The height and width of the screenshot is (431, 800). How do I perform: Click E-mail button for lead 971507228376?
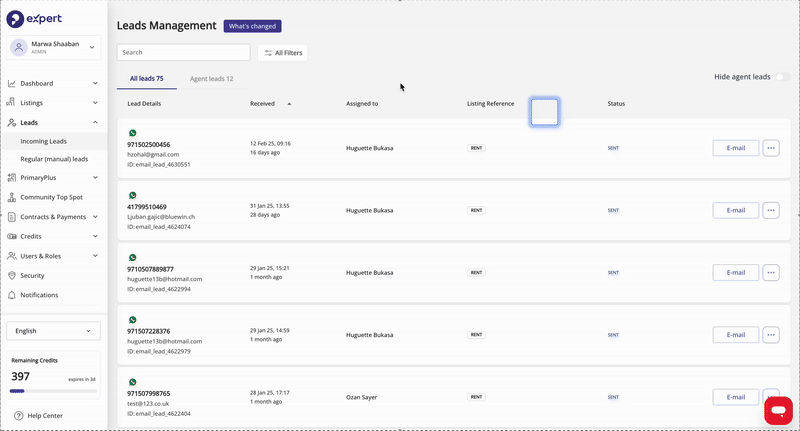[736, 335]
